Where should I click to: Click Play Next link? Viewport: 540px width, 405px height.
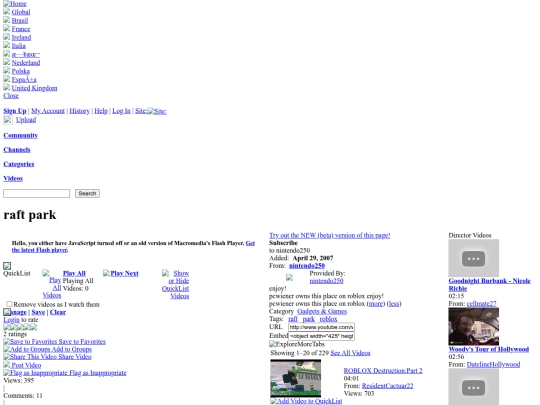coord(124,273)
